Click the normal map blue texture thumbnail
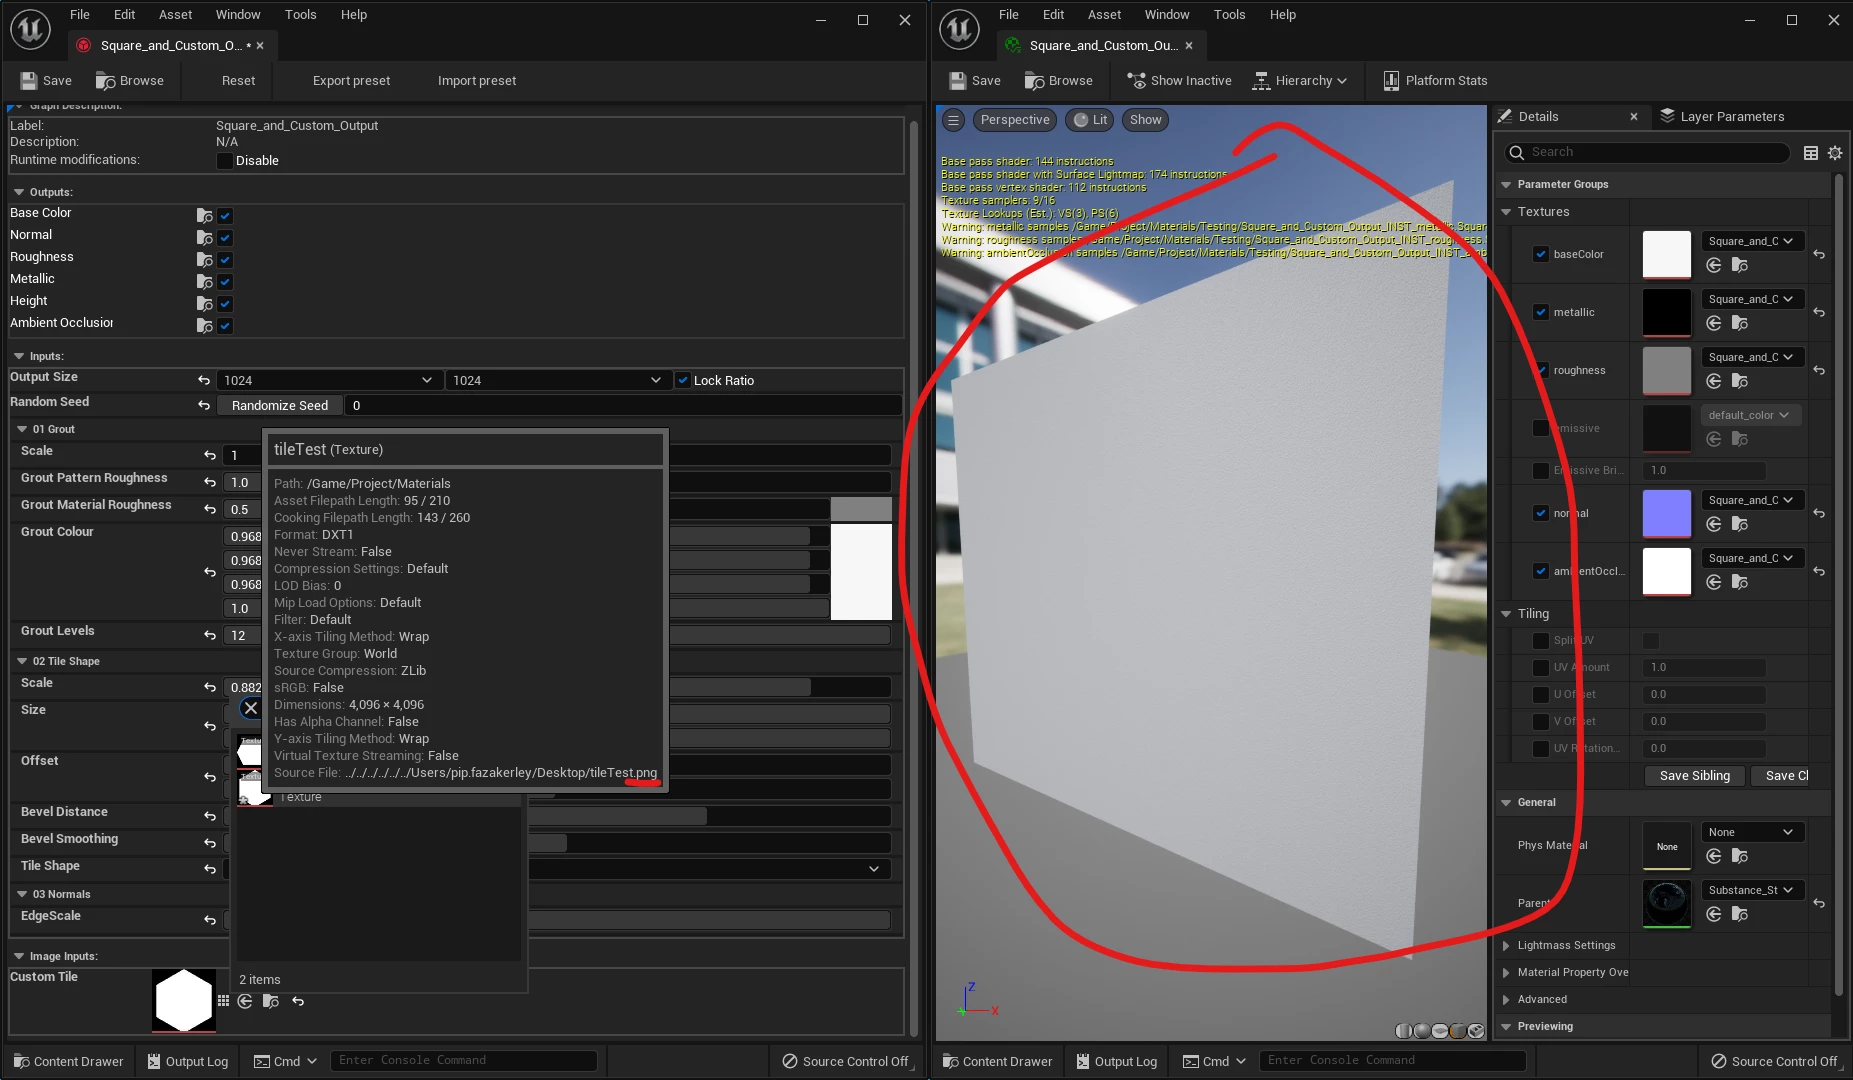This screenshot has height=1080, width=1853. (x=1667, y=514)
